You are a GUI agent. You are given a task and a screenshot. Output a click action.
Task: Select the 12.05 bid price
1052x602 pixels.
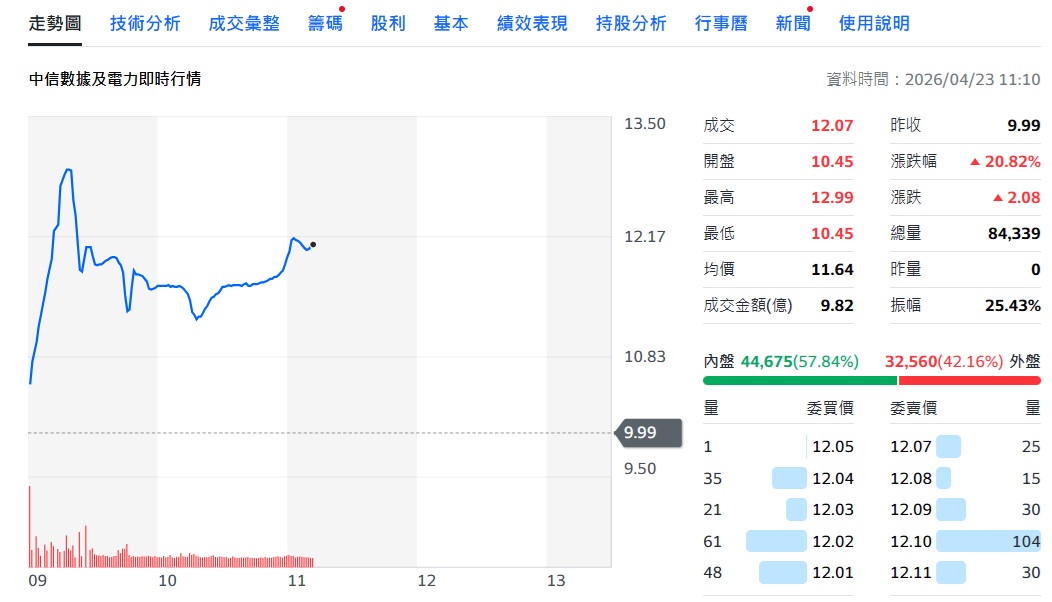pos(832,447)
